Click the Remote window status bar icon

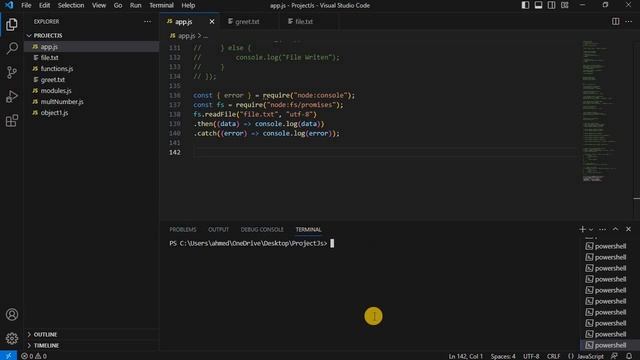(x=8, y=356)
